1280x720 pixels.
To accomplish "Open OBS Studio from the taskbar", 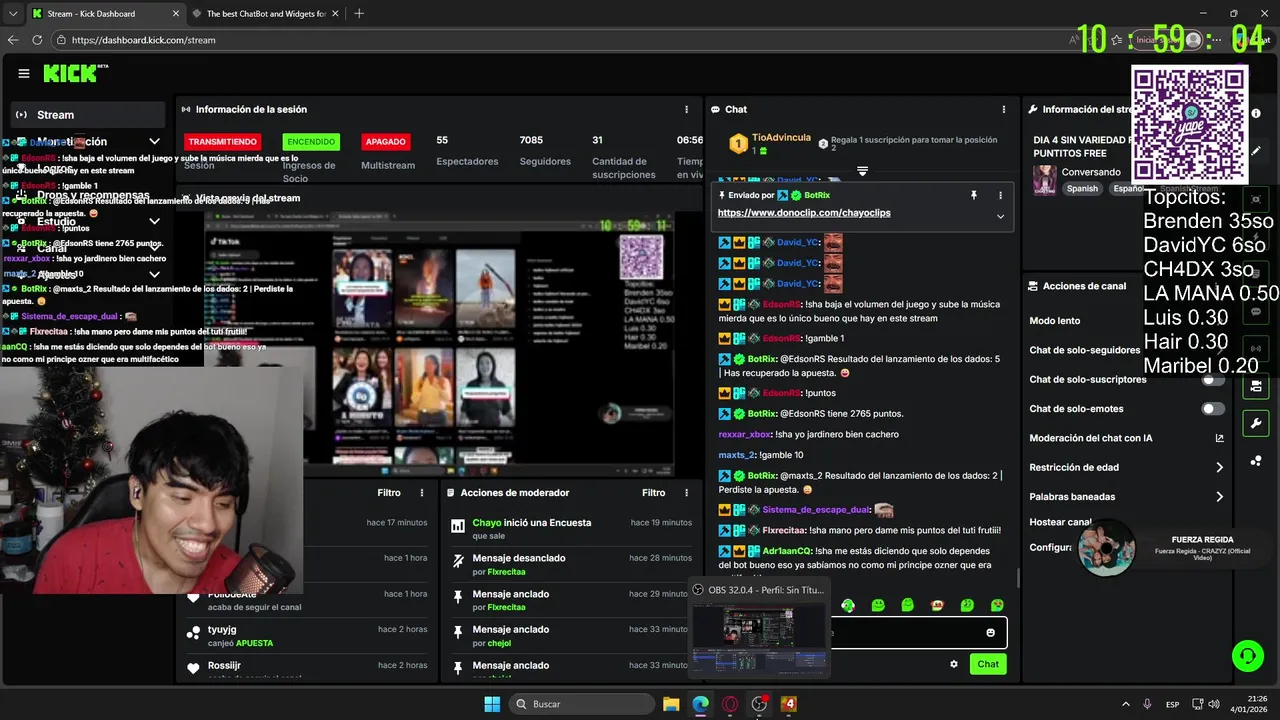I will pos(759,704).
